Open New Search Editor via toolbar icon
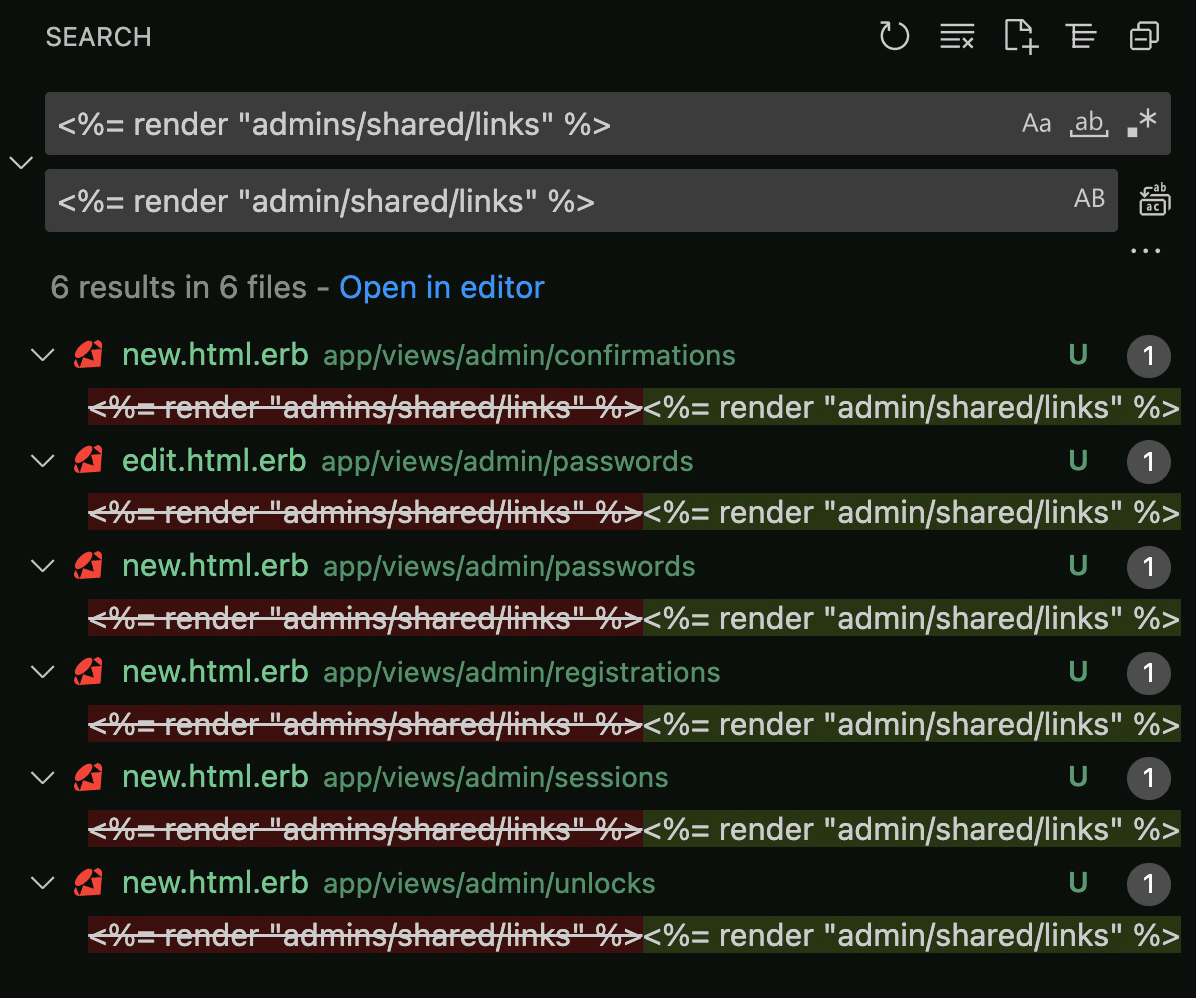This screenshot has width=1196, height=998. point(1020,37)
